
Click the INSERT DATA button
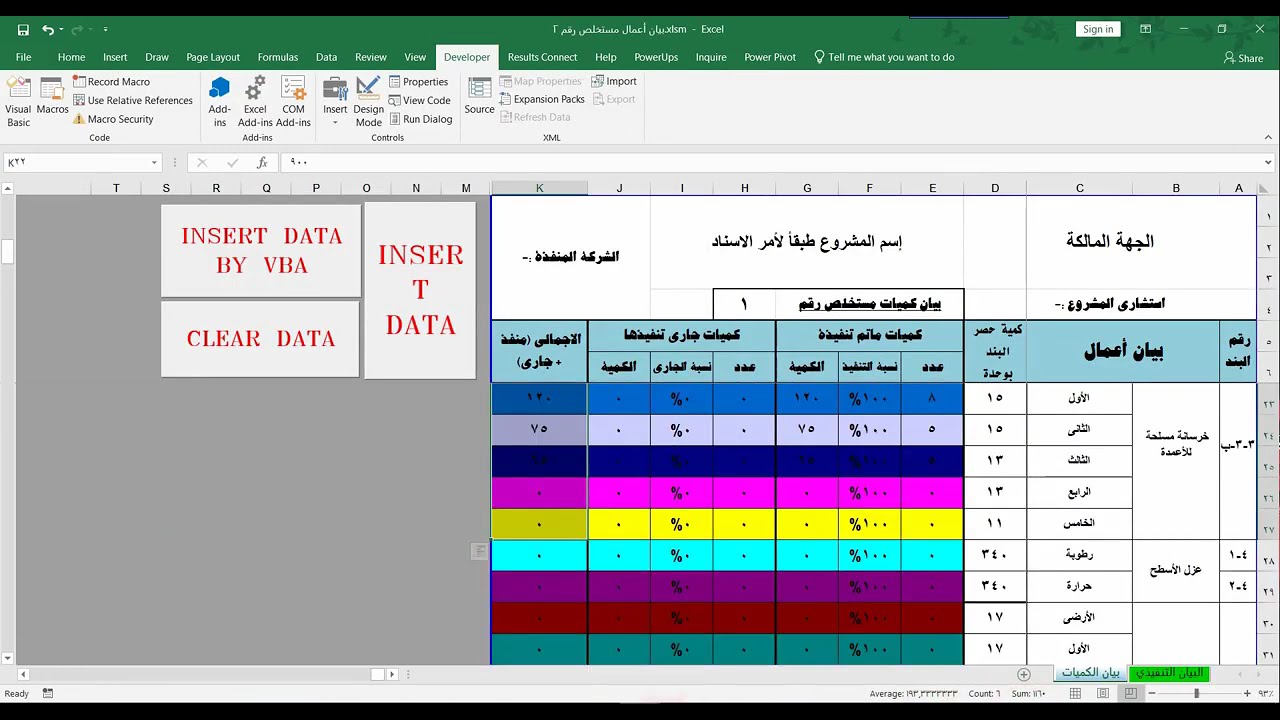[420, 290]
